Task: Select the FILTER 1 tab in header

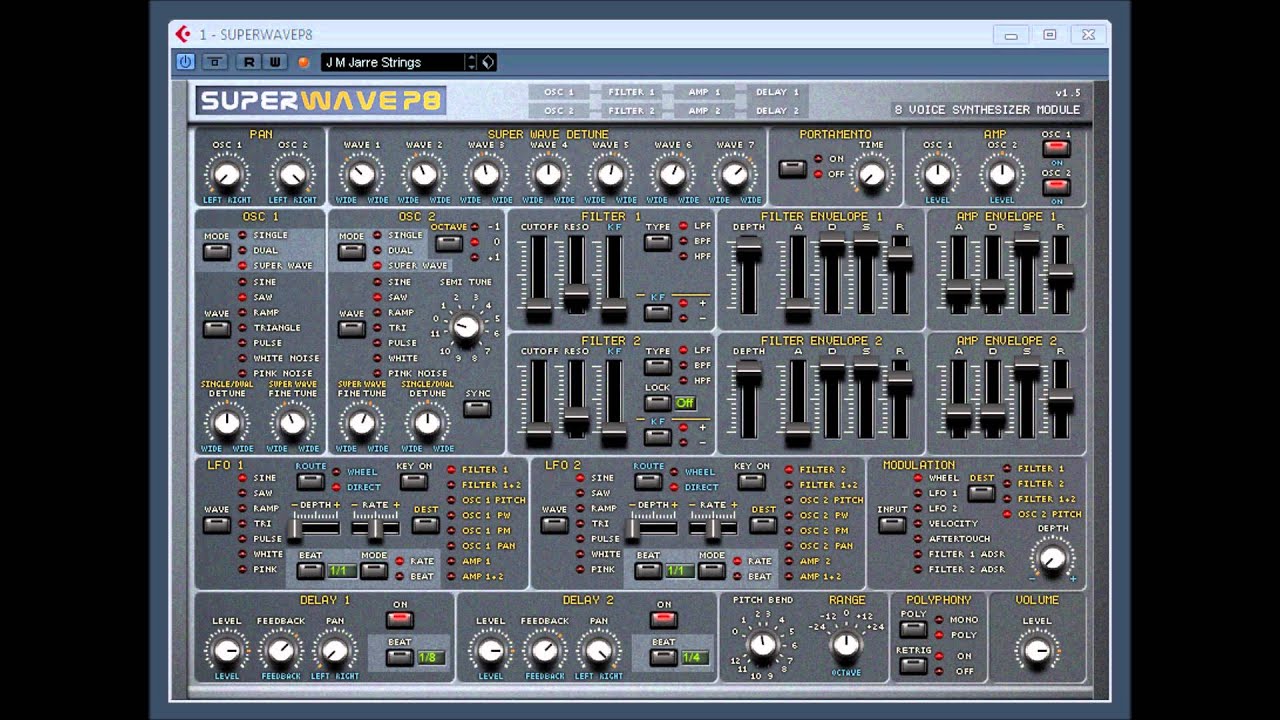Action: click(x=631, y=92)
